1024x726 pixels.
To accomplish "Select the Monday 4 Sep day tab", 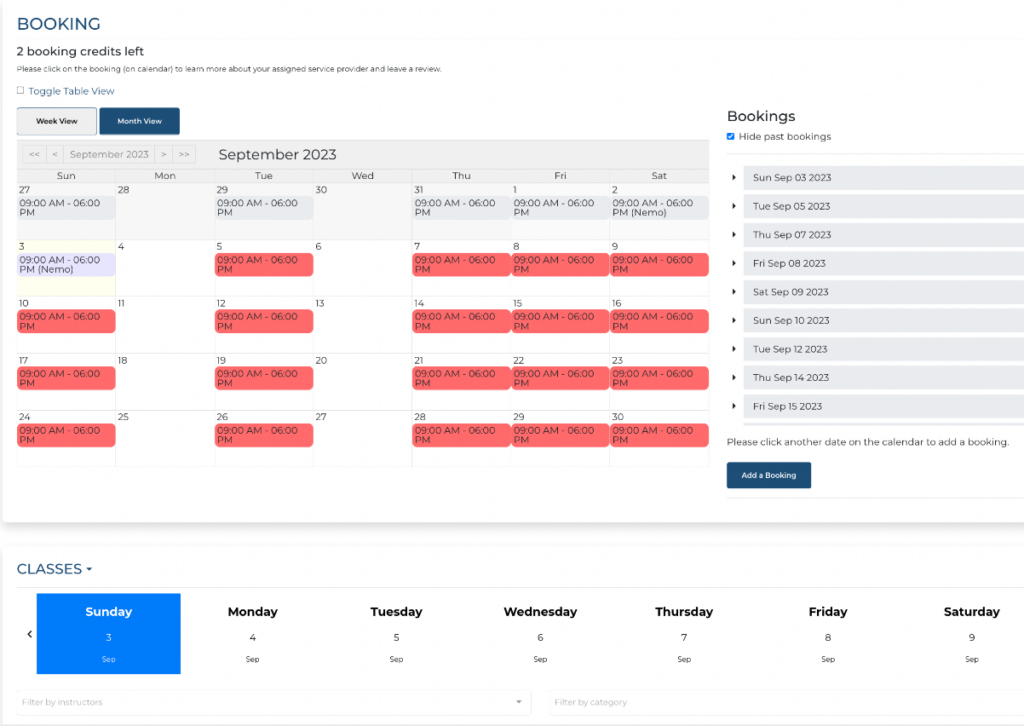I will coord(252,634).
